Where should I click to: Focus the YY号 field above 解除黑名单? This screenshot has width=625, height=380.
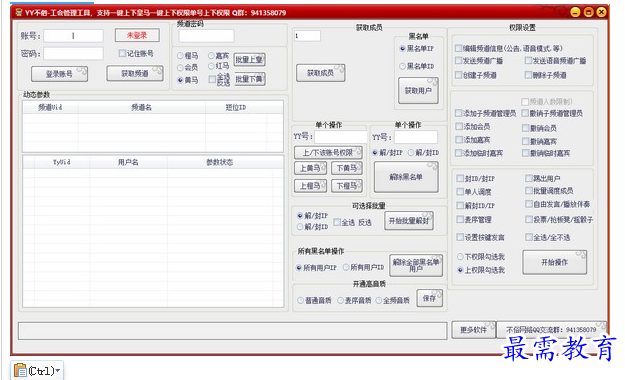click(416, 137)
